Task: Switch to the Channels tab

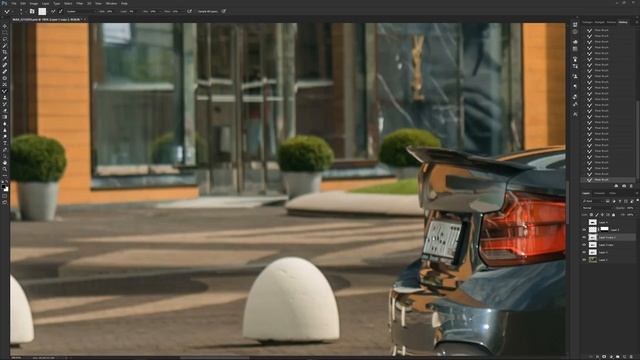Action: pyautogui.click(x=600, y=193)
